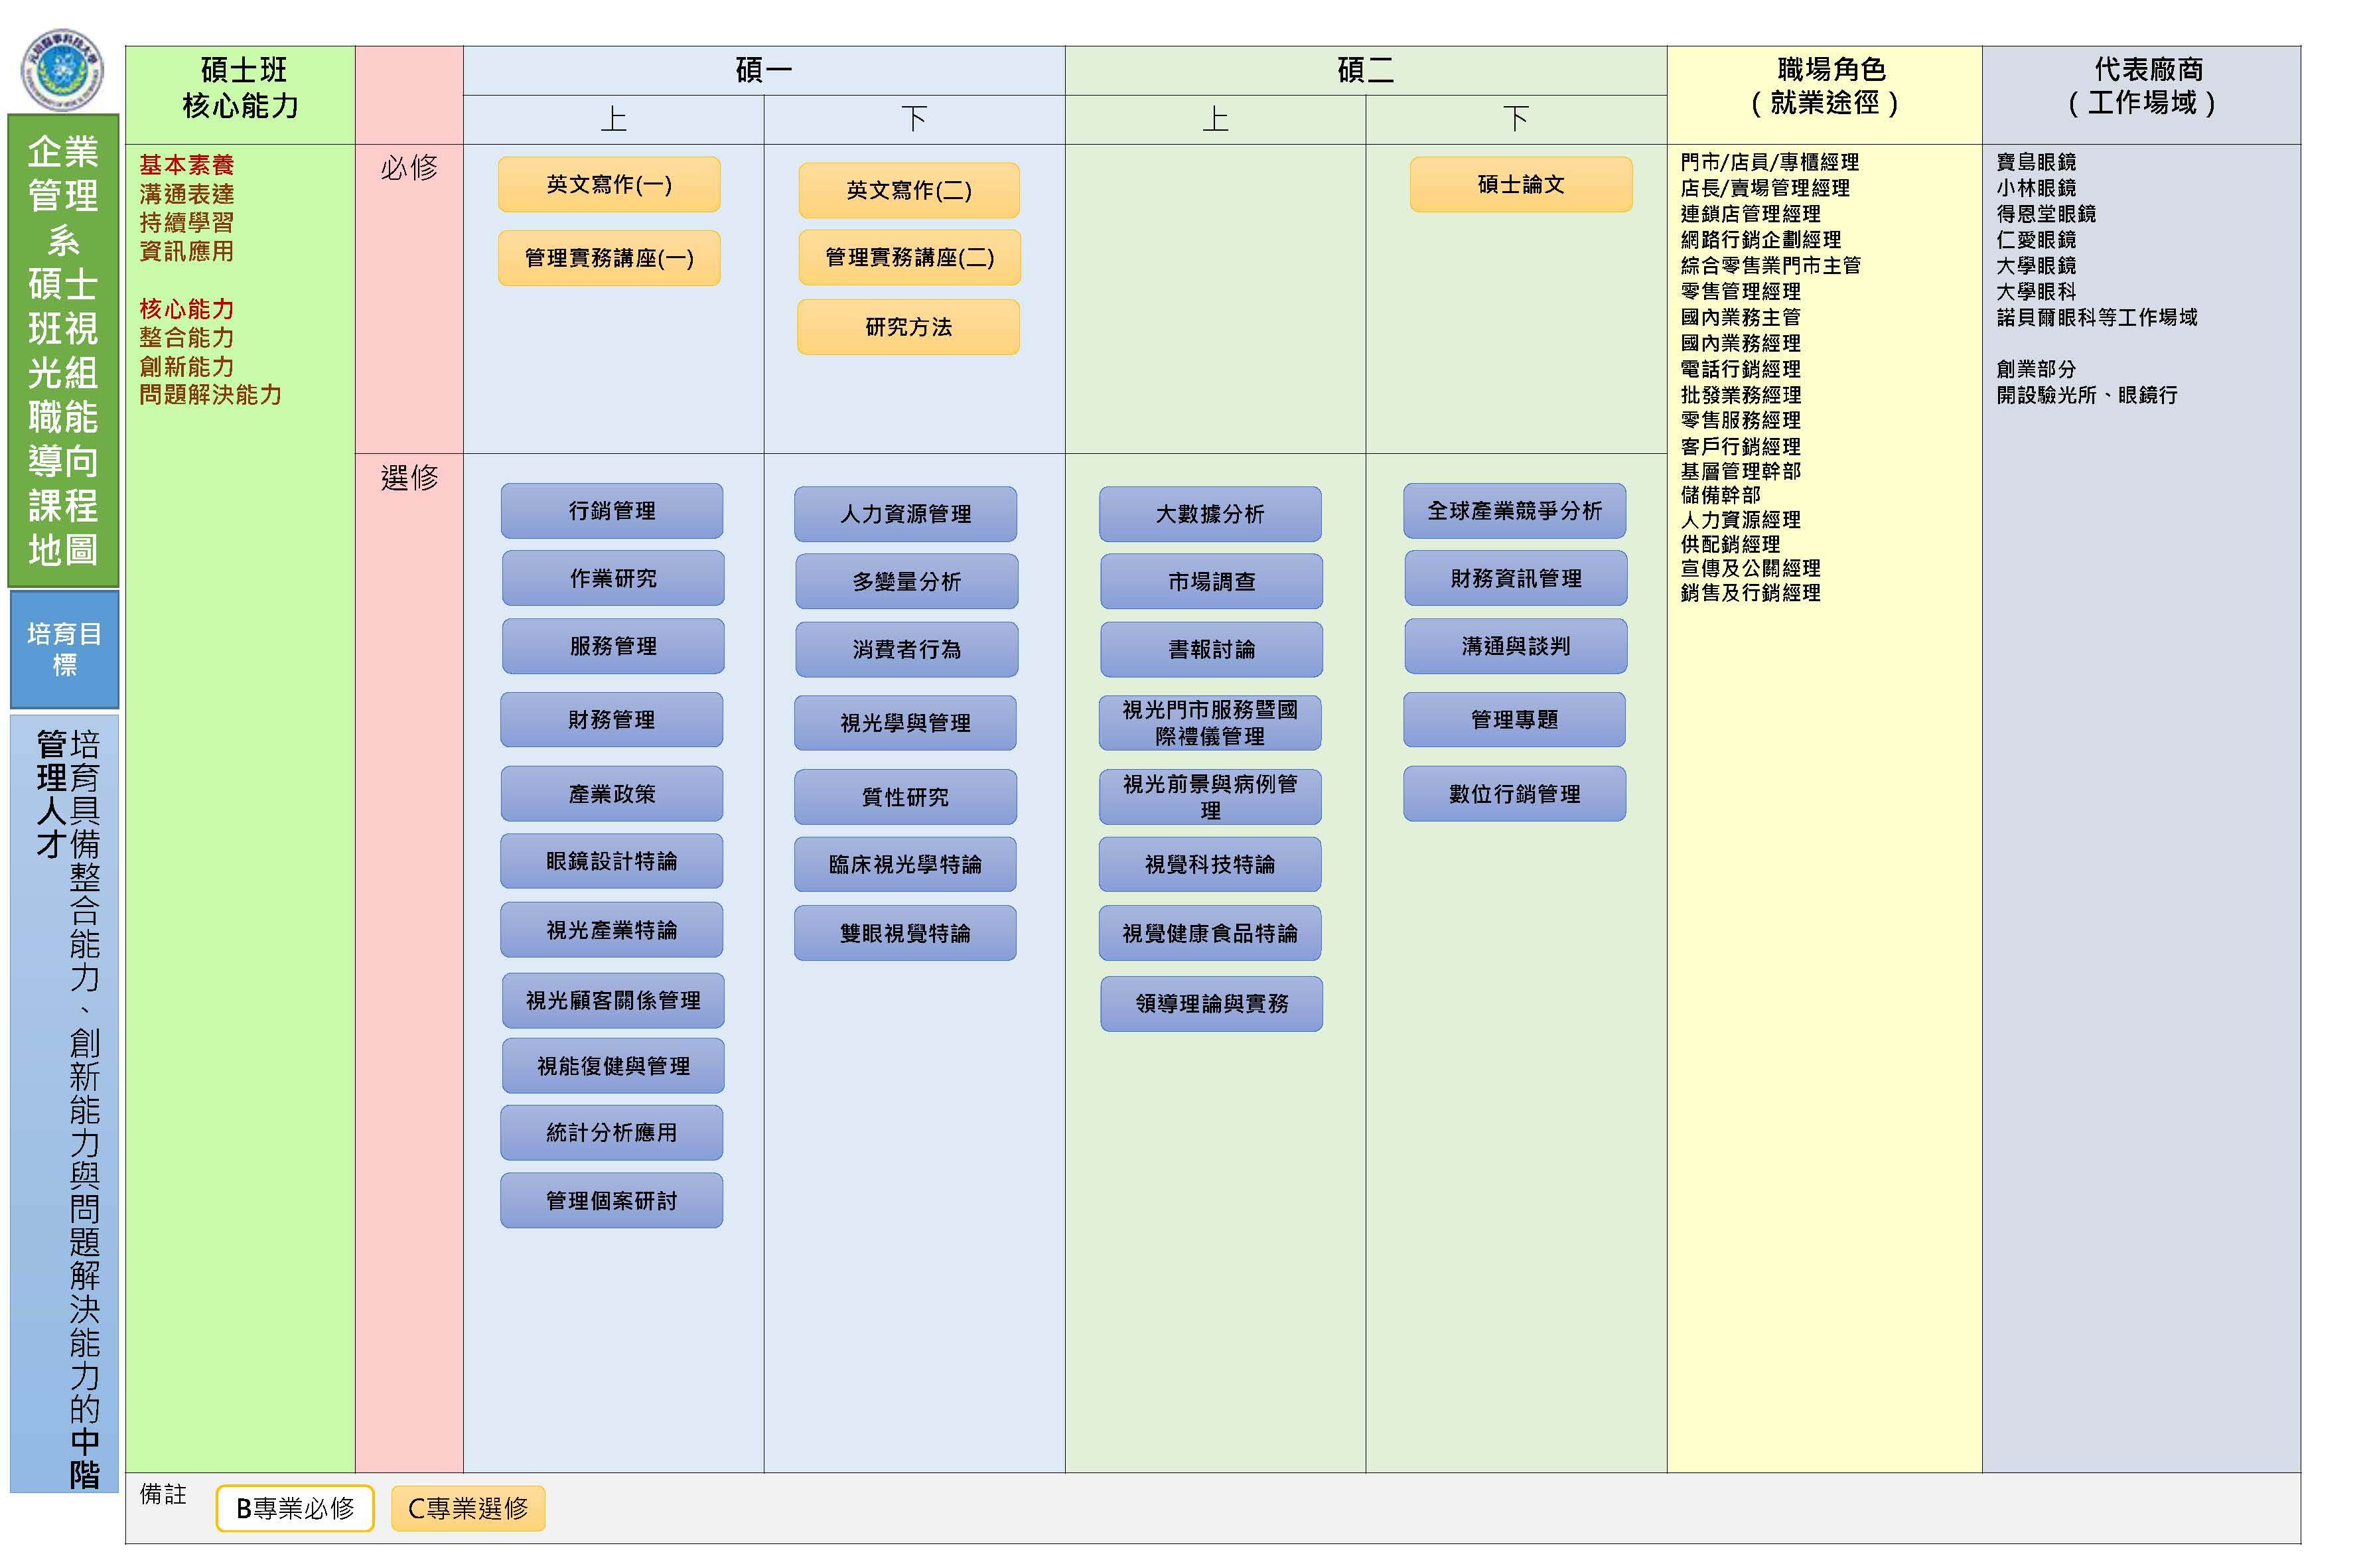Click the 必修 row label
This screenshot has width=2367, height=1568.
409,167
